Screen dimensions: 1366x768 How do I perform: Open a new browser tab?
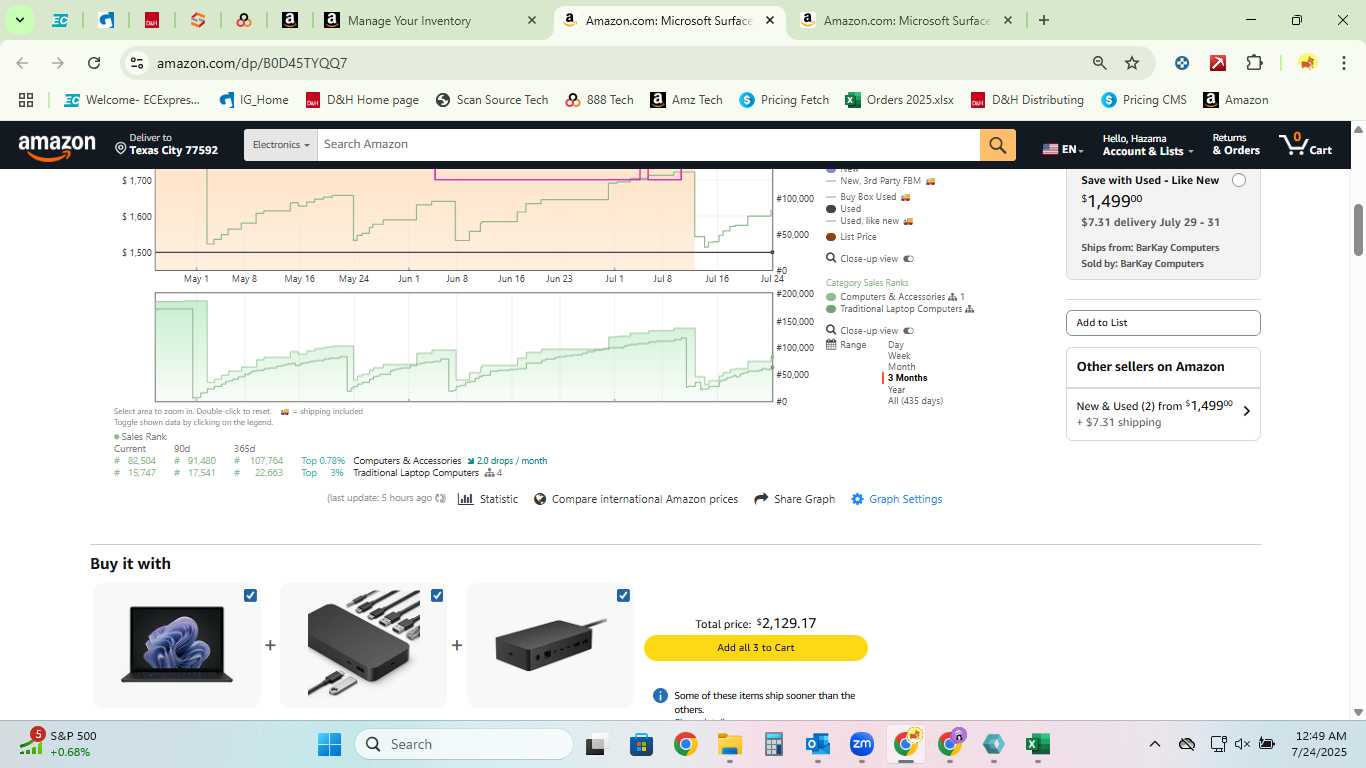1044,20
